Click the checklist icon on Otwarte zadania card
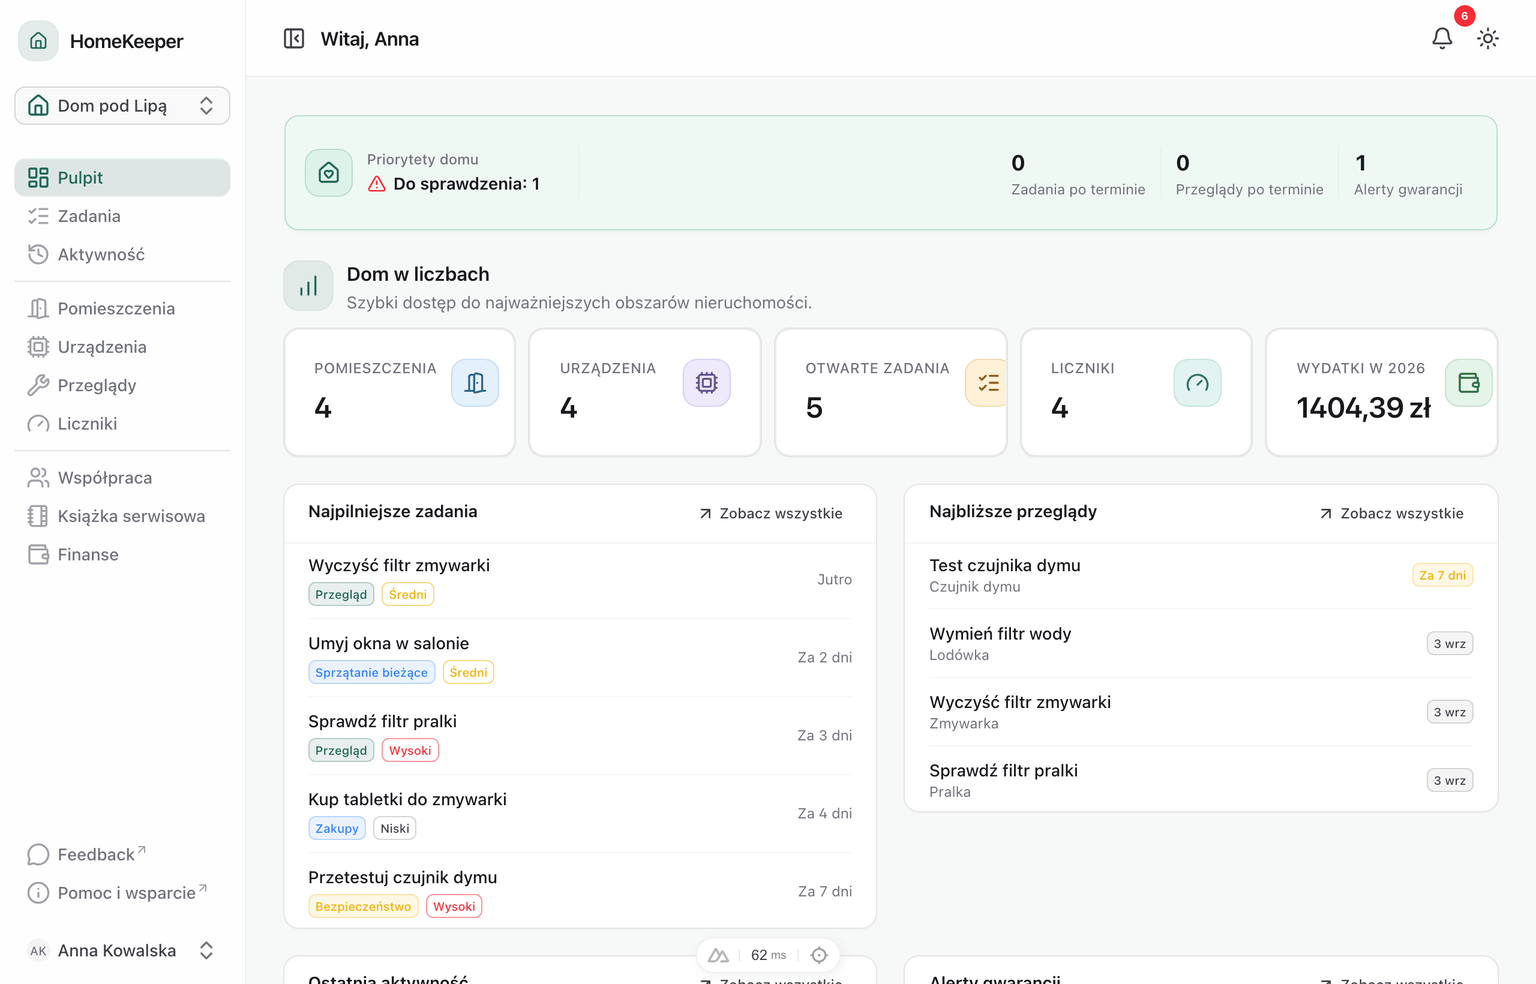The width and height of the screenshot is (1536, 984). tap(986, 383)
